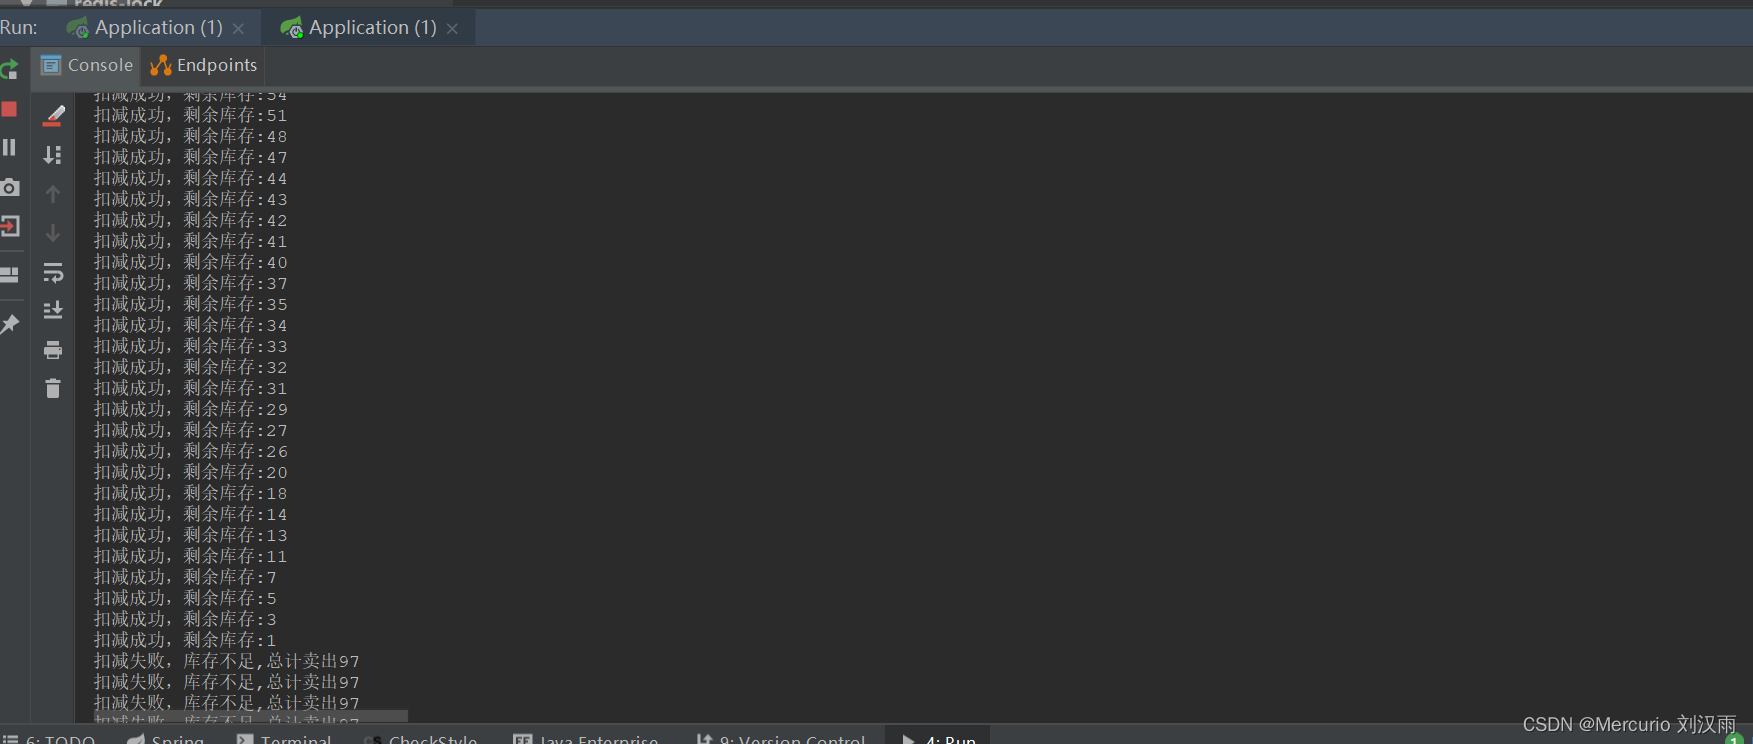Click the log line with remaining stock 31
1753x744 pixels.
191,389
